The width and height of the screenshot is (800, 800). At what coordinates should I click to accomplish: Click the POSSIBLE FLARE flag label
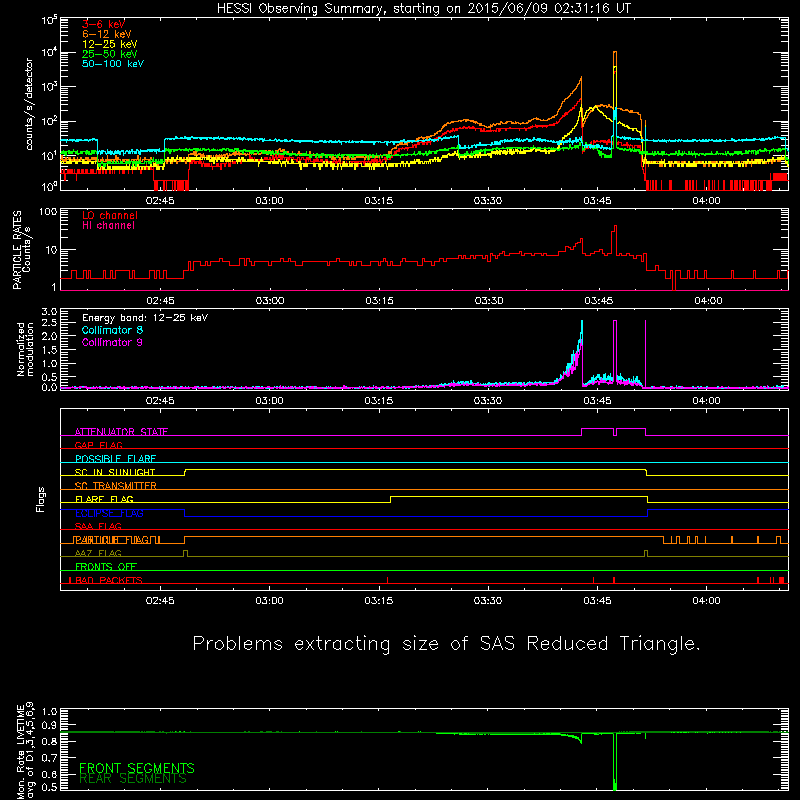(115, 459)
